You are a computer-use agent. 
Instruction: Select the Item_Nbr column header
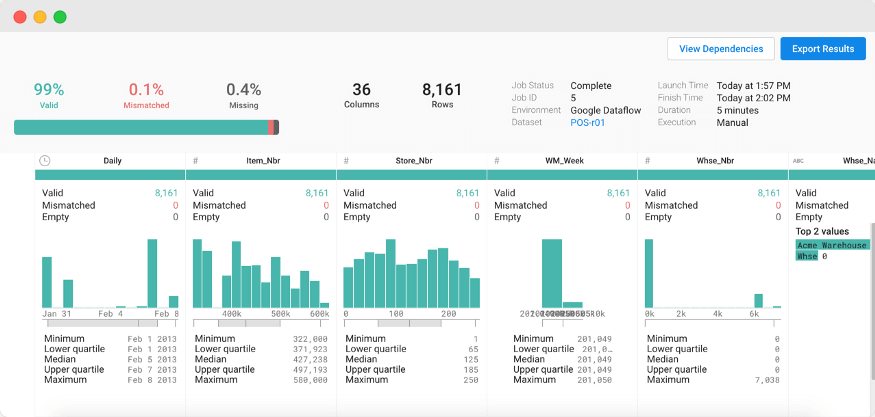tap(263, 161)
